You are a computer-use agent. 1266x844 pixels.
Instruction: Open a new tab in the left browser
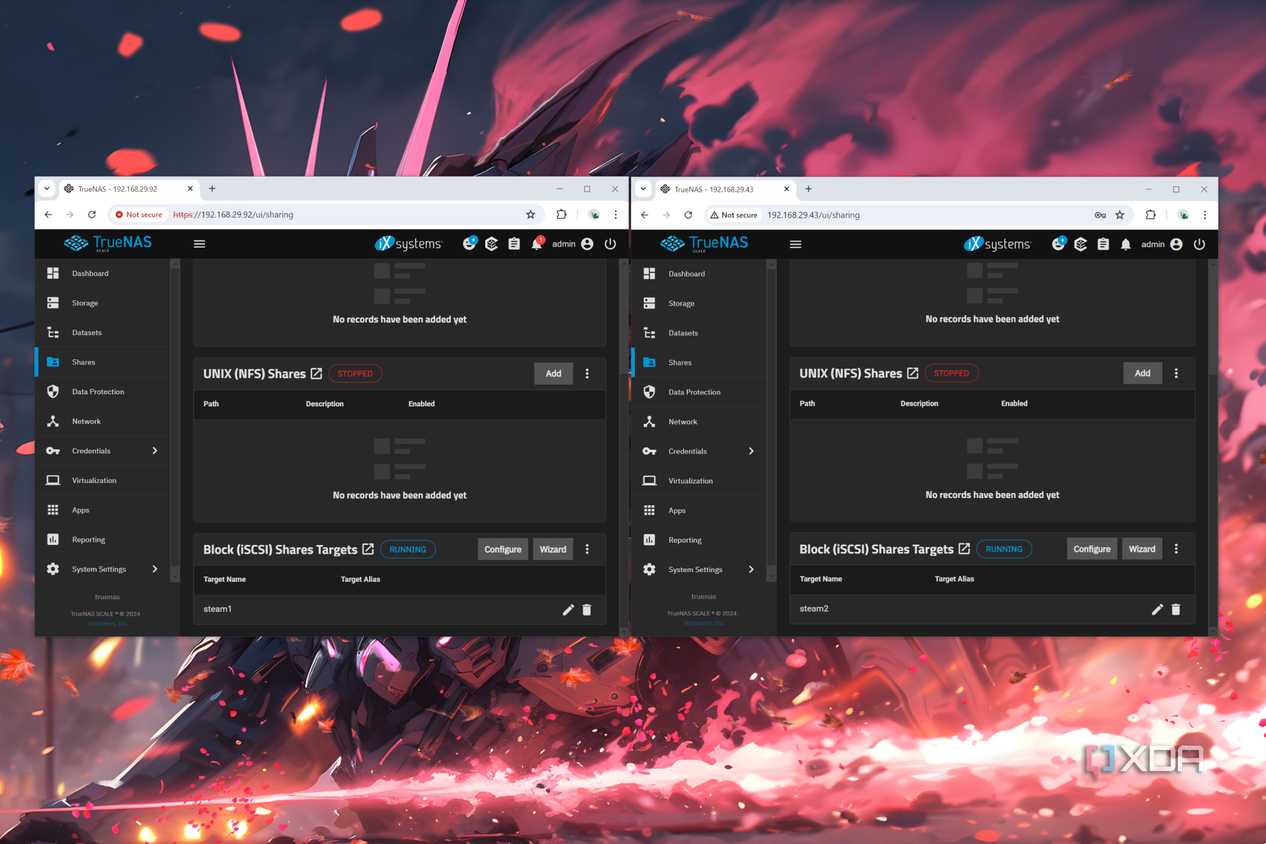tap(212, 188)
